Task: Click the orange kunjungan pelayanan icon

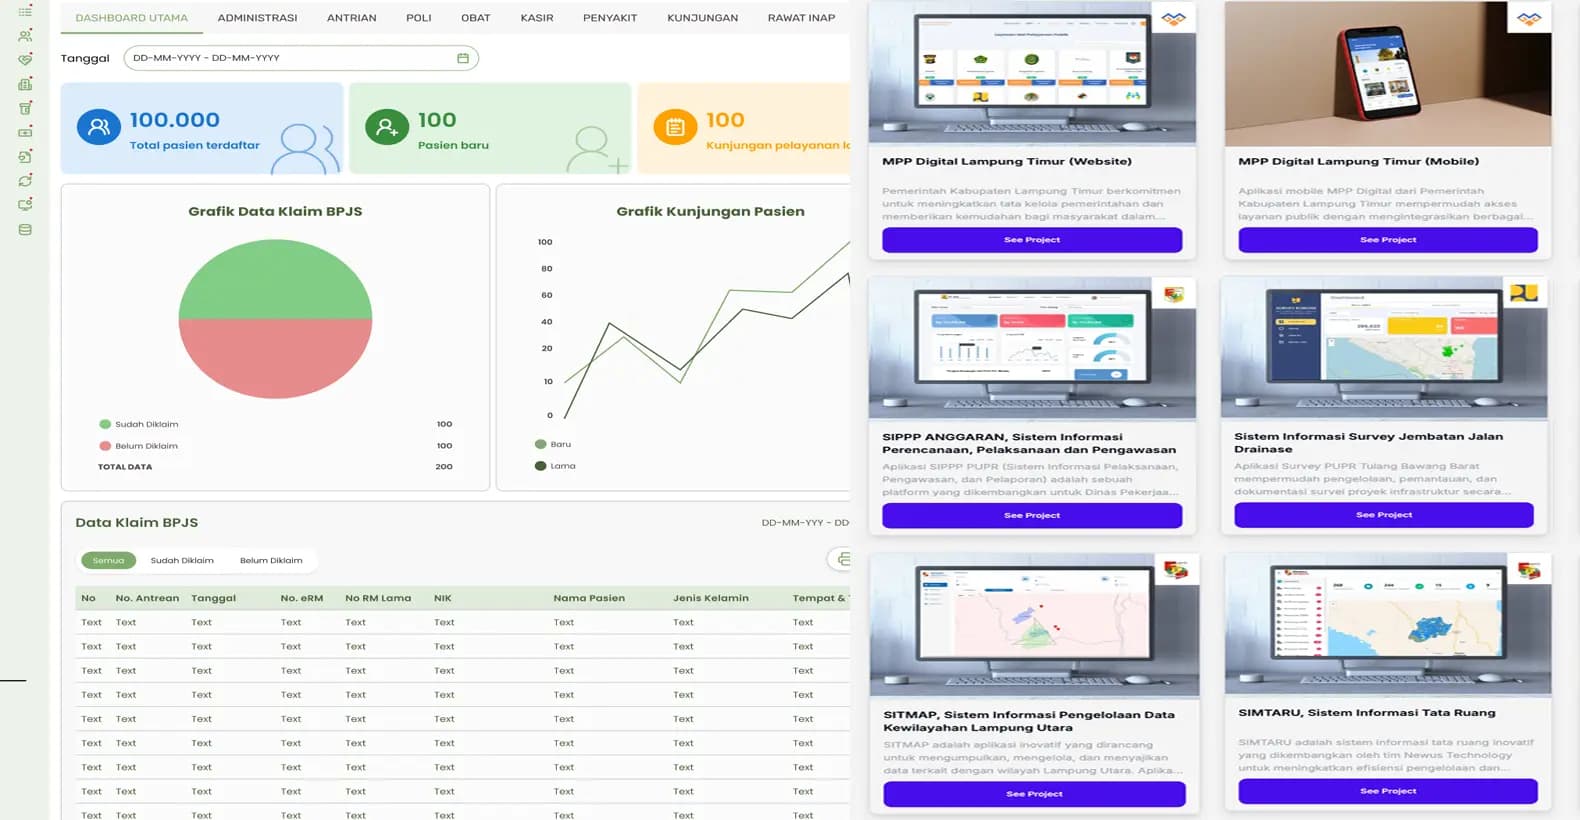Action: [x=675, y=127]
